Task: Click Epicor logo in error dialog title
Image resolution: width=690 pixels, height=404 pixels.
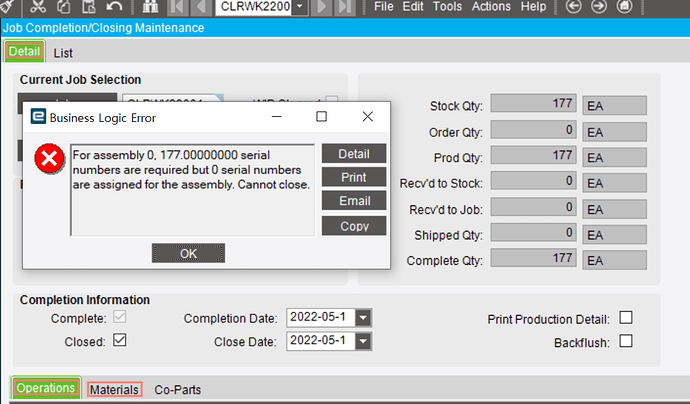Action: (38, 117)
